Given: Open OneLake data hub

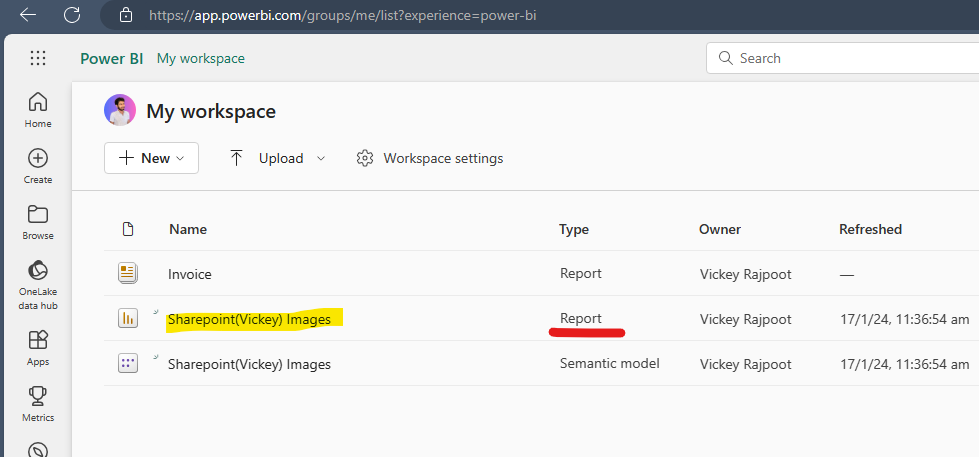Looking at the screenshot, I should tap(38, 285).
